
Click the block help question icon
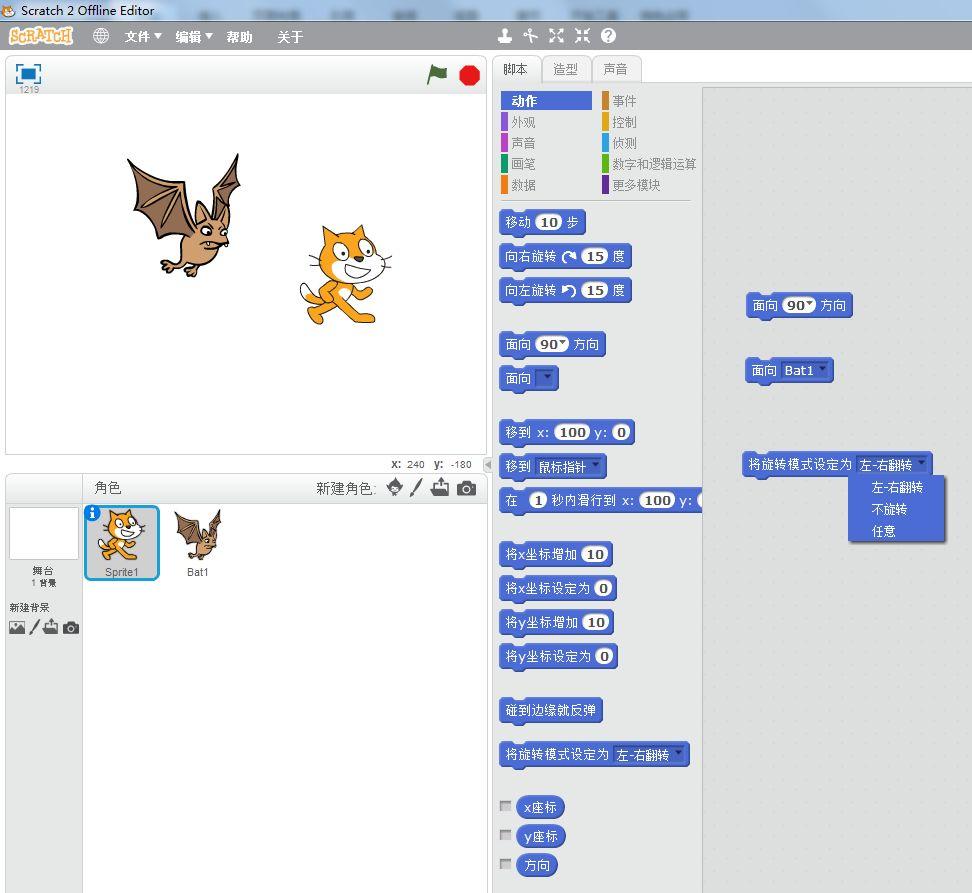[609, 36]
